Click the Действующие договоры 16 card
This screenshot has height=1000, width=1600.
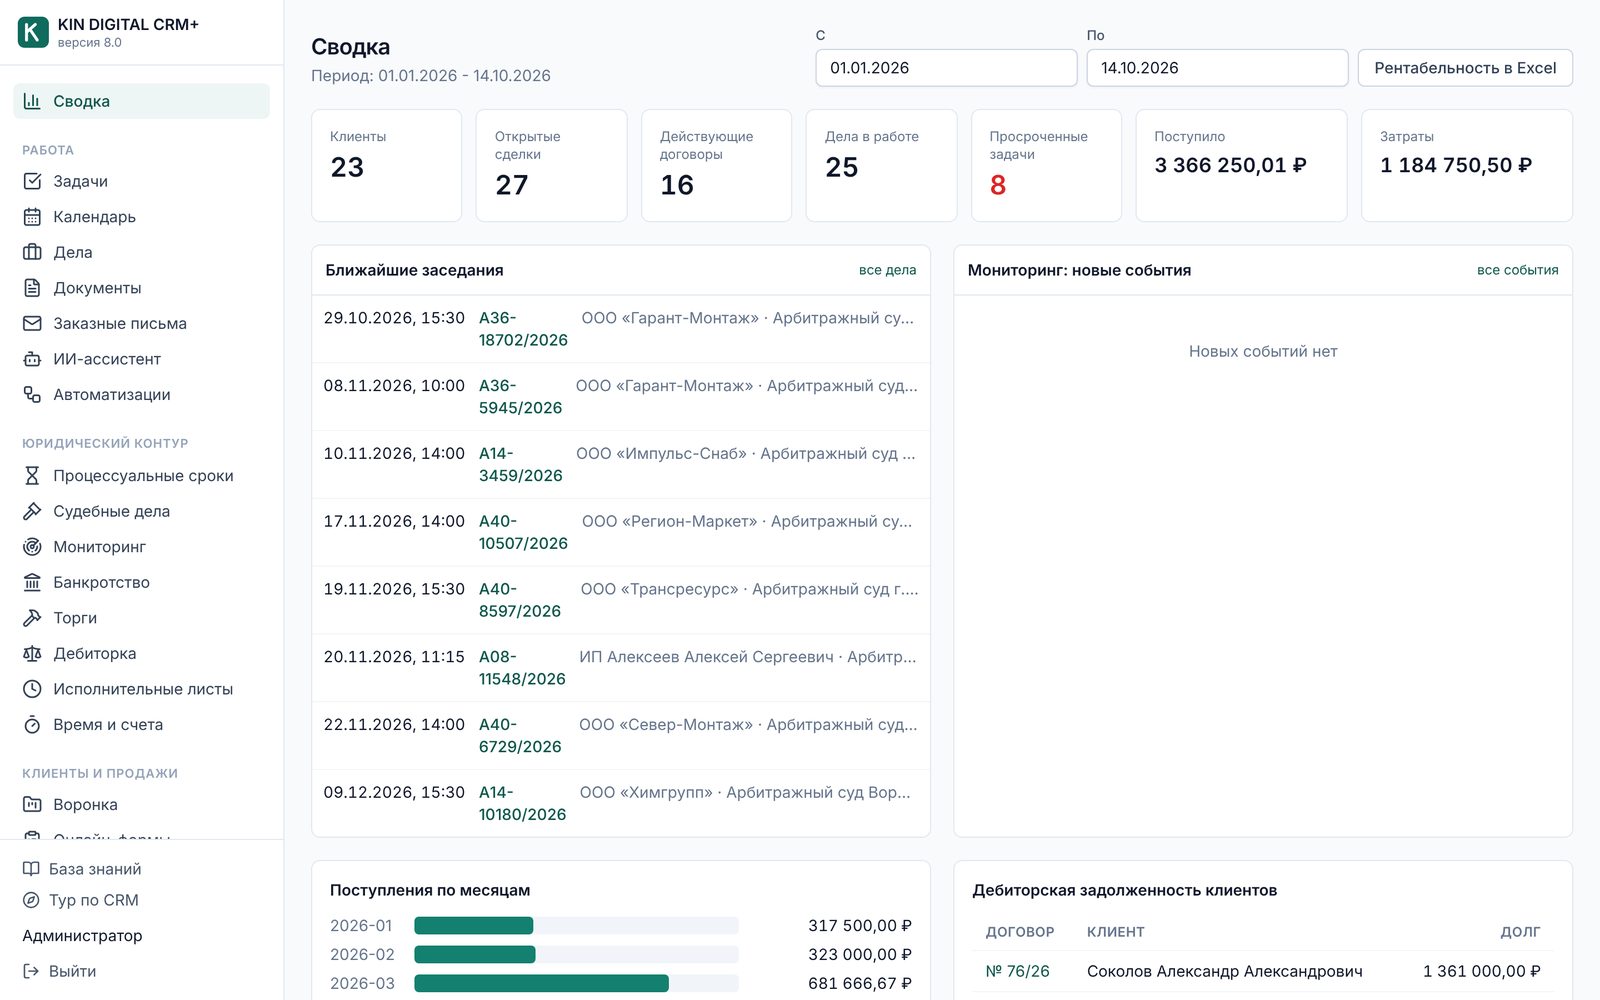716,165
